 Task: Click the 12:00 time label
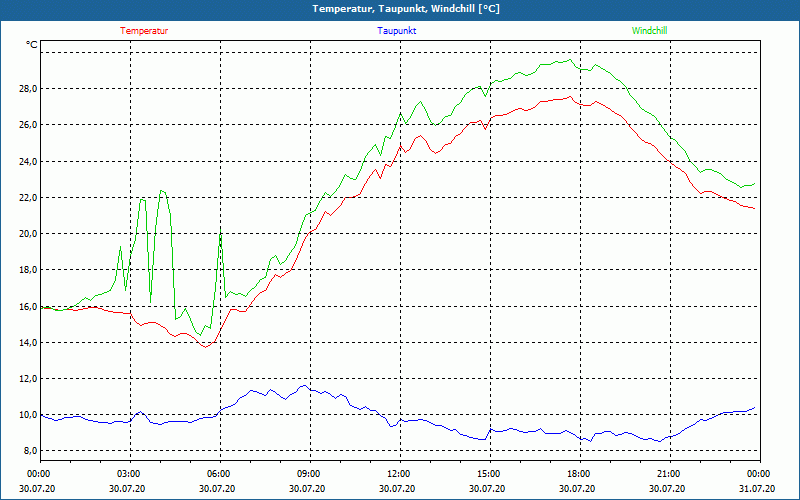click(x=397, y=474)
